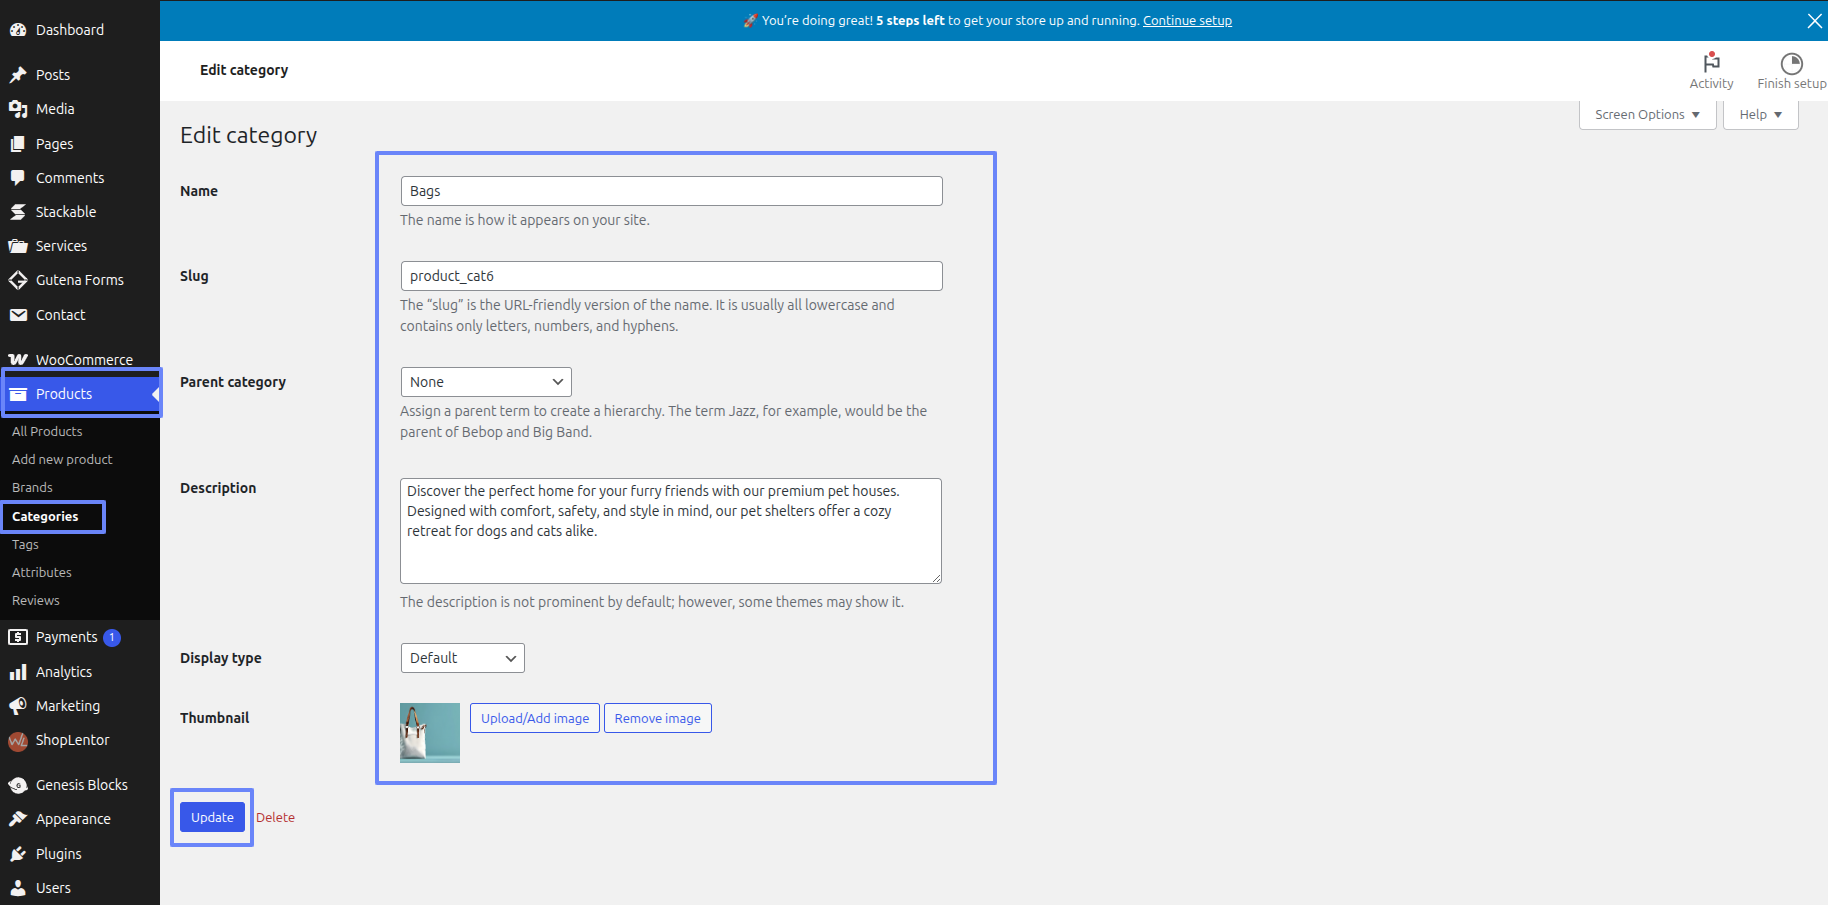Open the Analytics bar chart icon
The image size is (1828, 905).
pos(18,672)
